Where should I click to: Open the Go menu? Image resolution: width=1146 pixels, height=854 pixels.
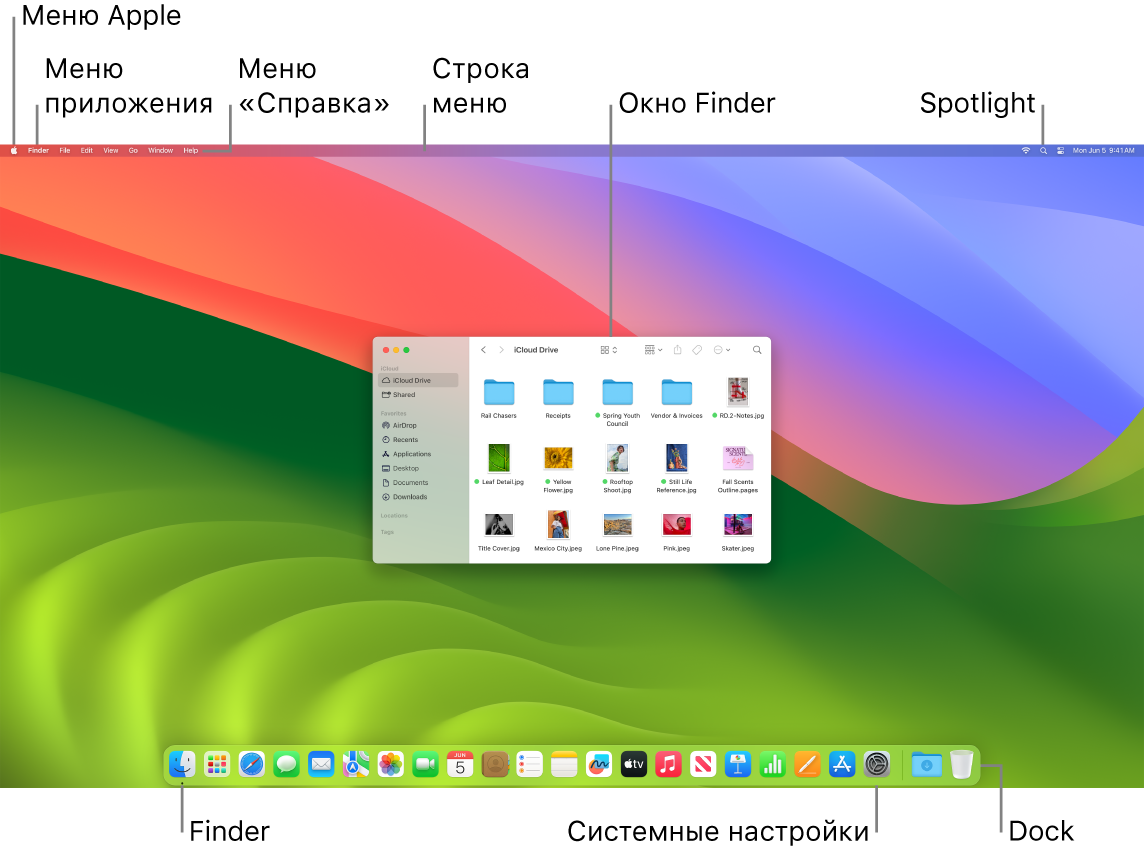coord(133,150)
